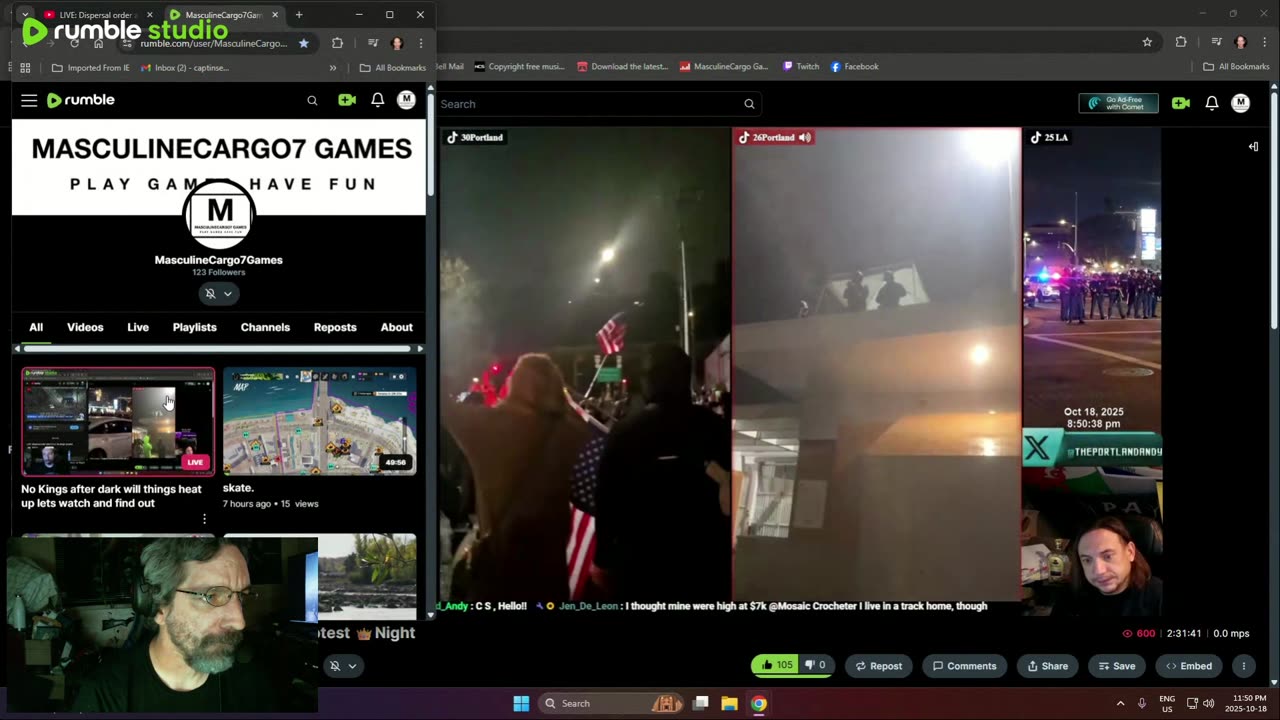Open All Bookmarks folder in background window

coord(1236,66)
